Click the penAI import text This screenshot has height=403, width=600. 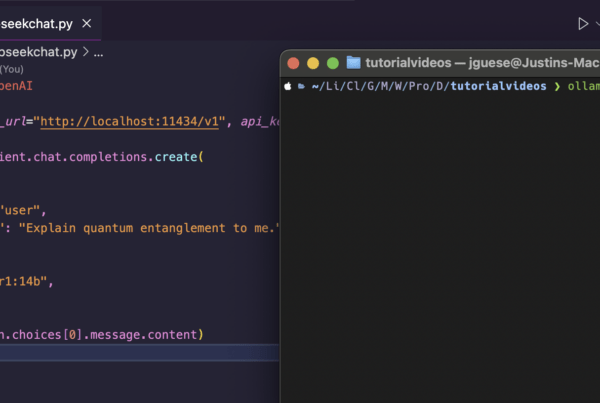pyautogui.click(x=16, y=86)
